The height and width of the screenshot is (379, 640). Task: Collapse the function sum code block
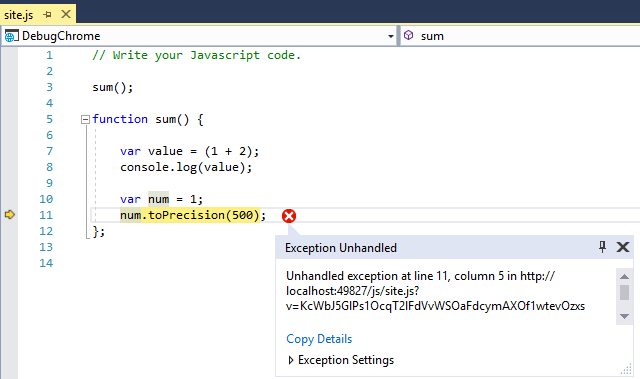[x=85, y=120]
